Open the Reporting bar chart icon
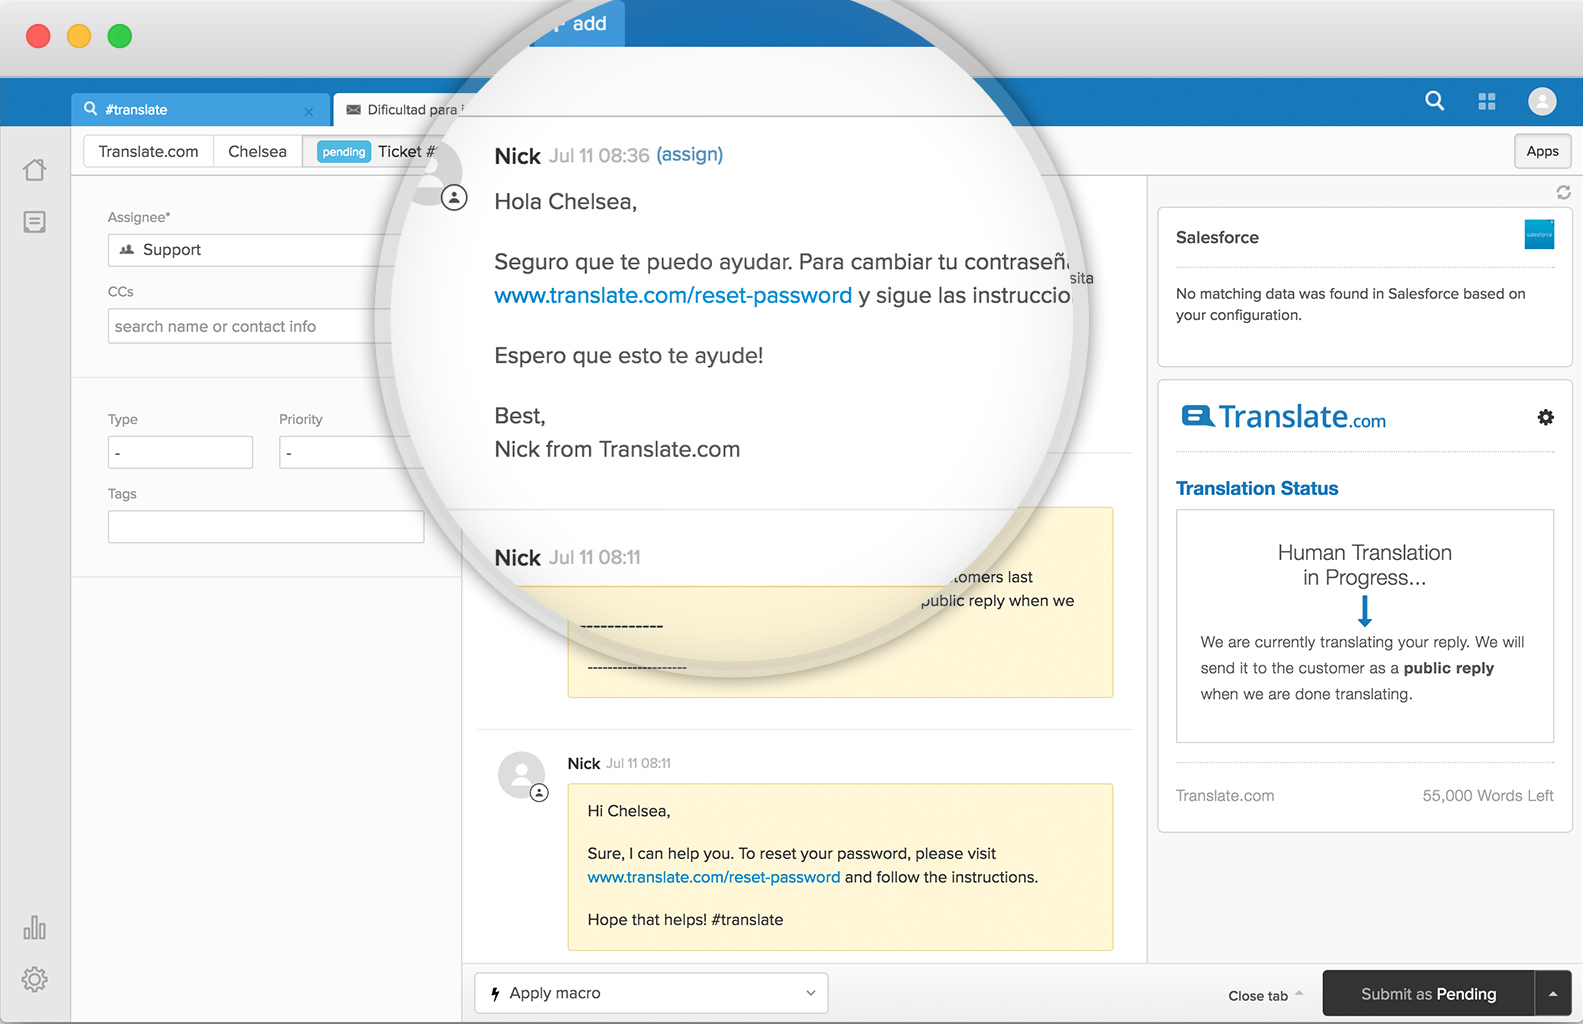 [x=35, y=927]
